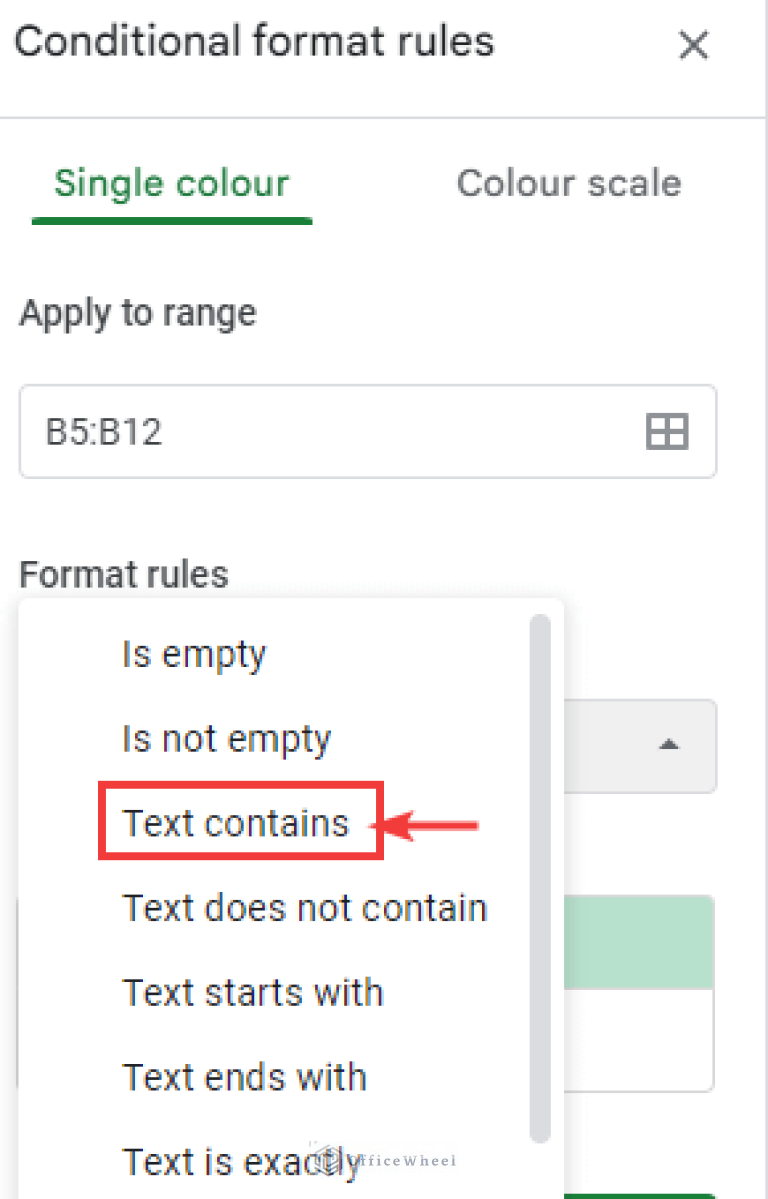This screenshot has width=768, height=1199.
Task: Select Text contains from the dropdown list
Action: click(x=237, y=822)
